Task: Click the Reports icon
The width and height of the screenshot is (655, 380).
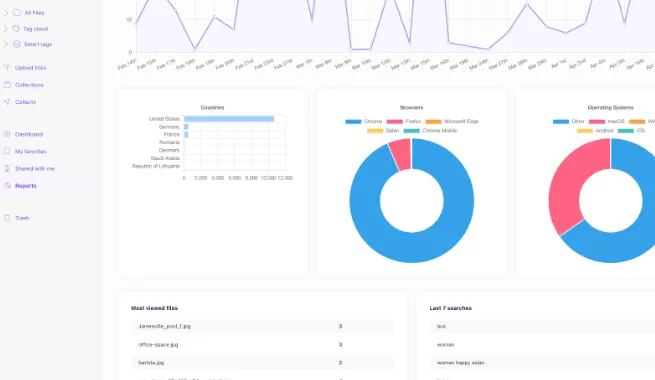Action: point(7,185)
